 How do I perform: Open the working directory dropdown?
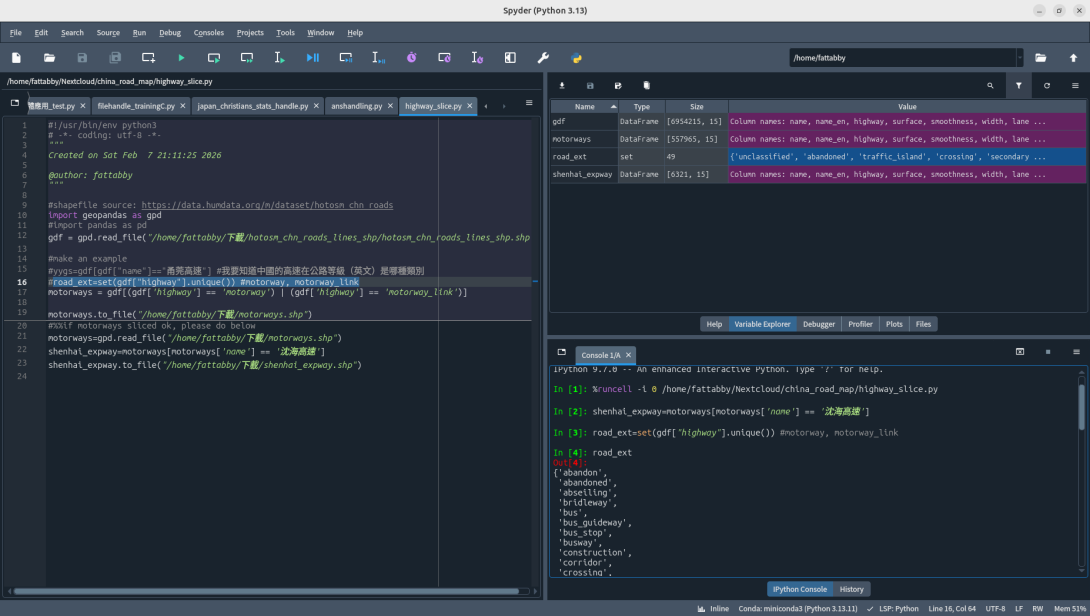tap(1020, 57)
